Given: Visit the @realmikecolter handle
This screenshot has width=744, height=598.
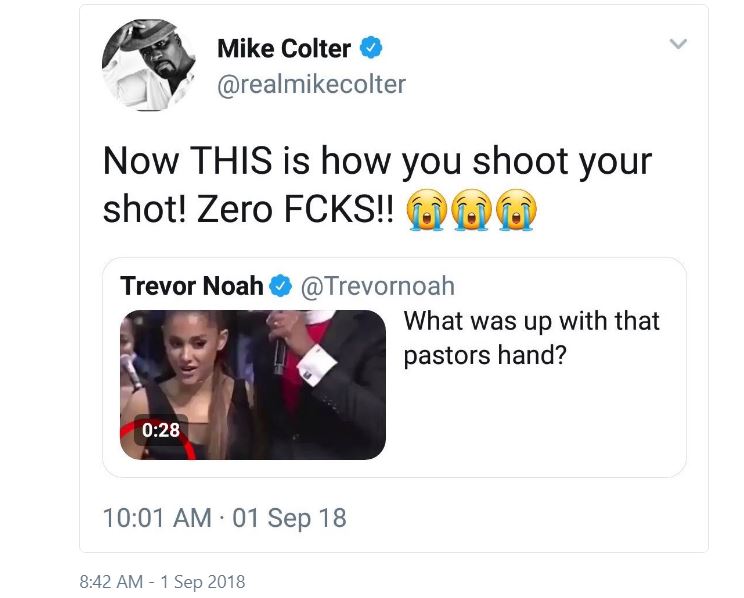Looking at the screenshot, I should [x=311, y=84].
